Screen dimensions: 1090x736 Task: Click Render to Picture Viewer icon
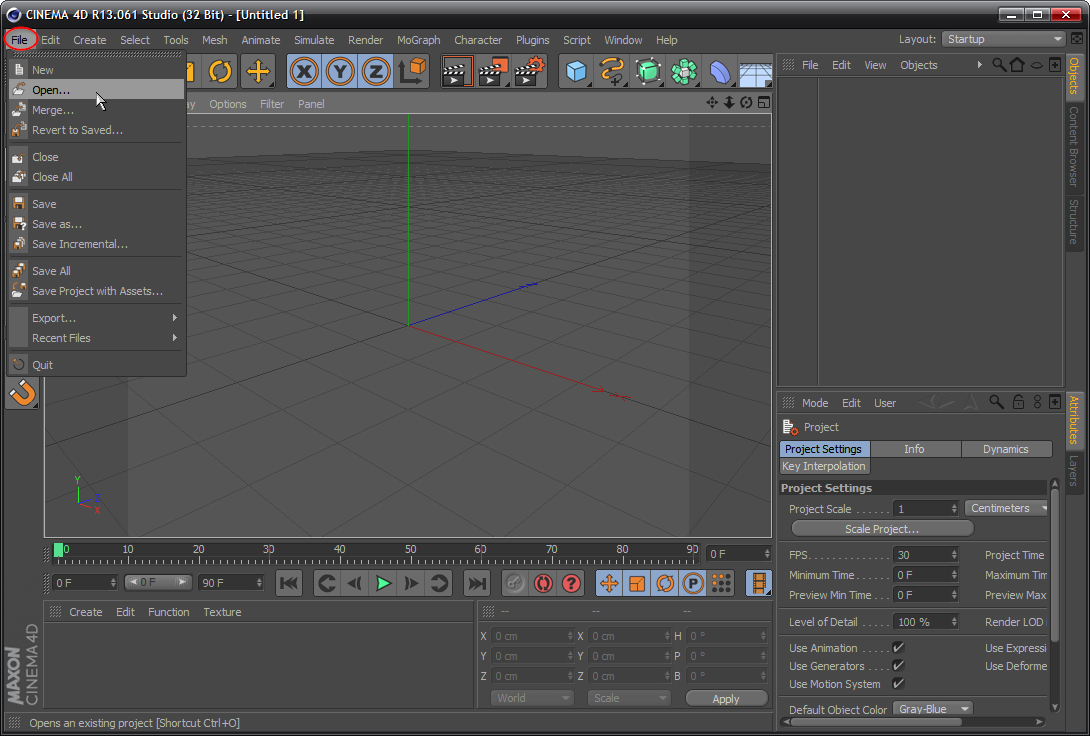pos(493,72)
